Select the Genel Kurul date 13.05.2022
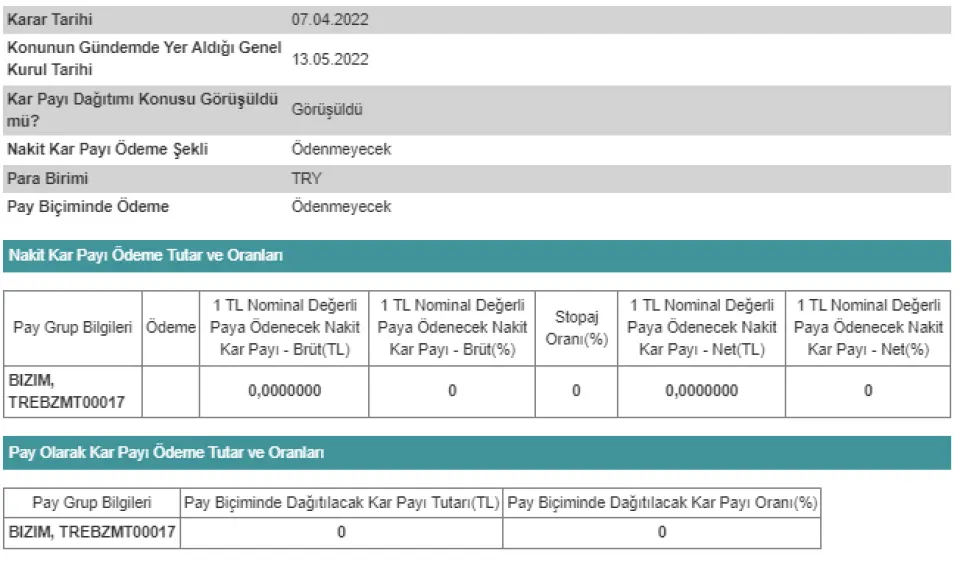The height and width of the screenshot is (564, 960). [x=330, y=60]
